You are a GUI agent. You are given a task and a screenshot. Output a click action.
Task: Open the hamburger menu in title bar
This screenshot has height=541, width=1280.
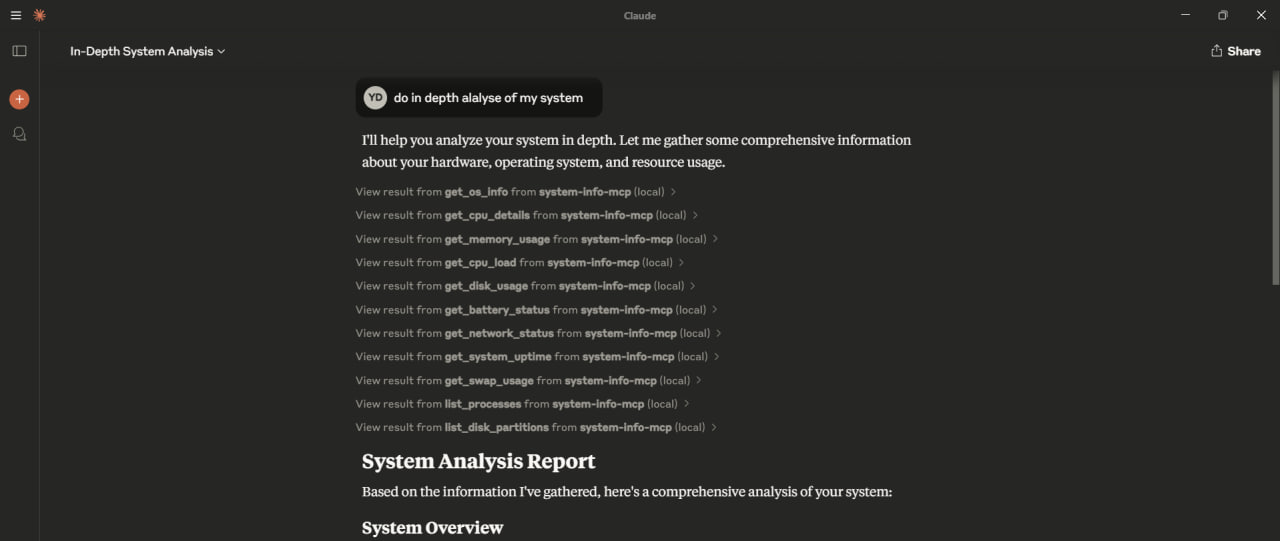[15, 15]
